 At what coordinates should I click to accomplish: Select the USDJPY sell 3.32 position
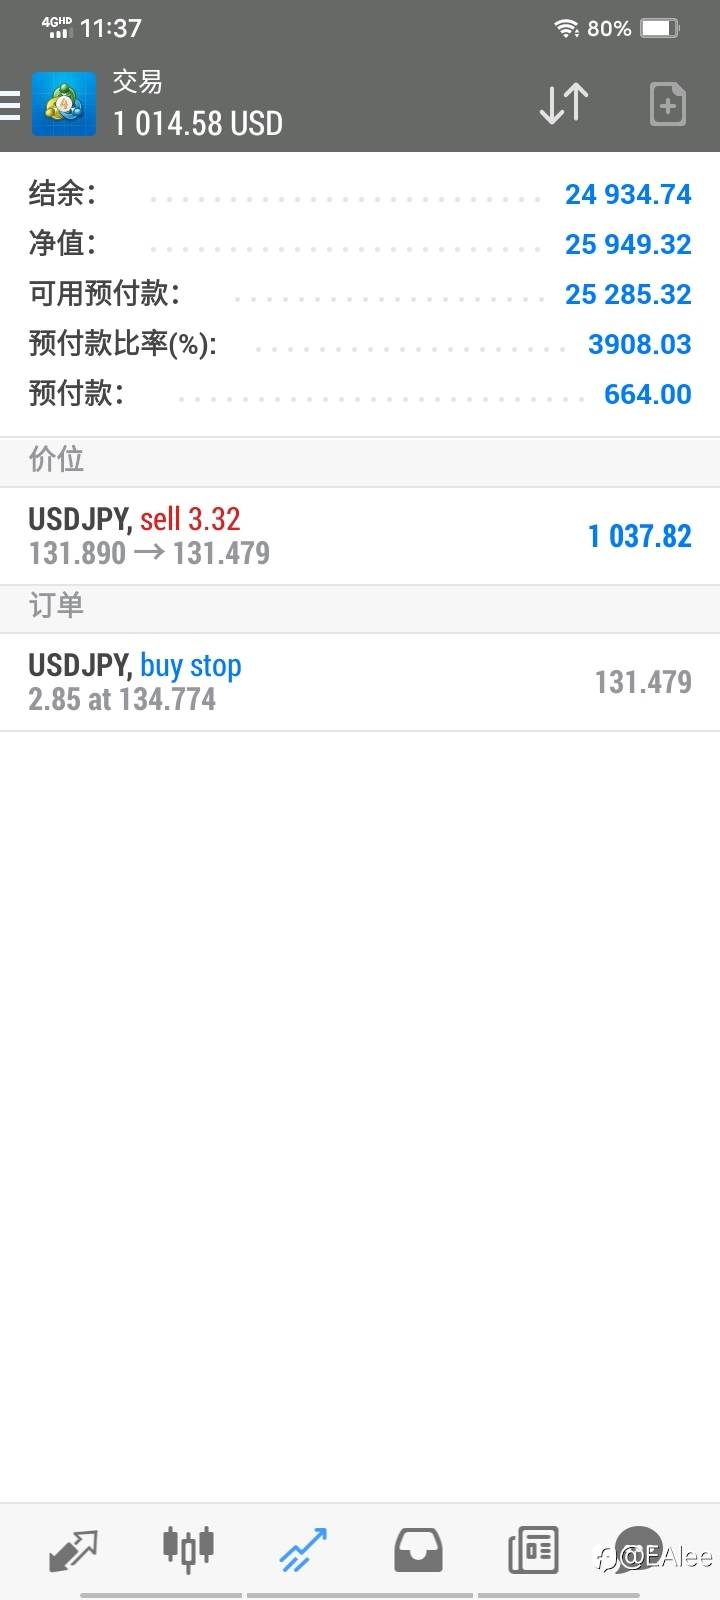click(x=360, y=536)
